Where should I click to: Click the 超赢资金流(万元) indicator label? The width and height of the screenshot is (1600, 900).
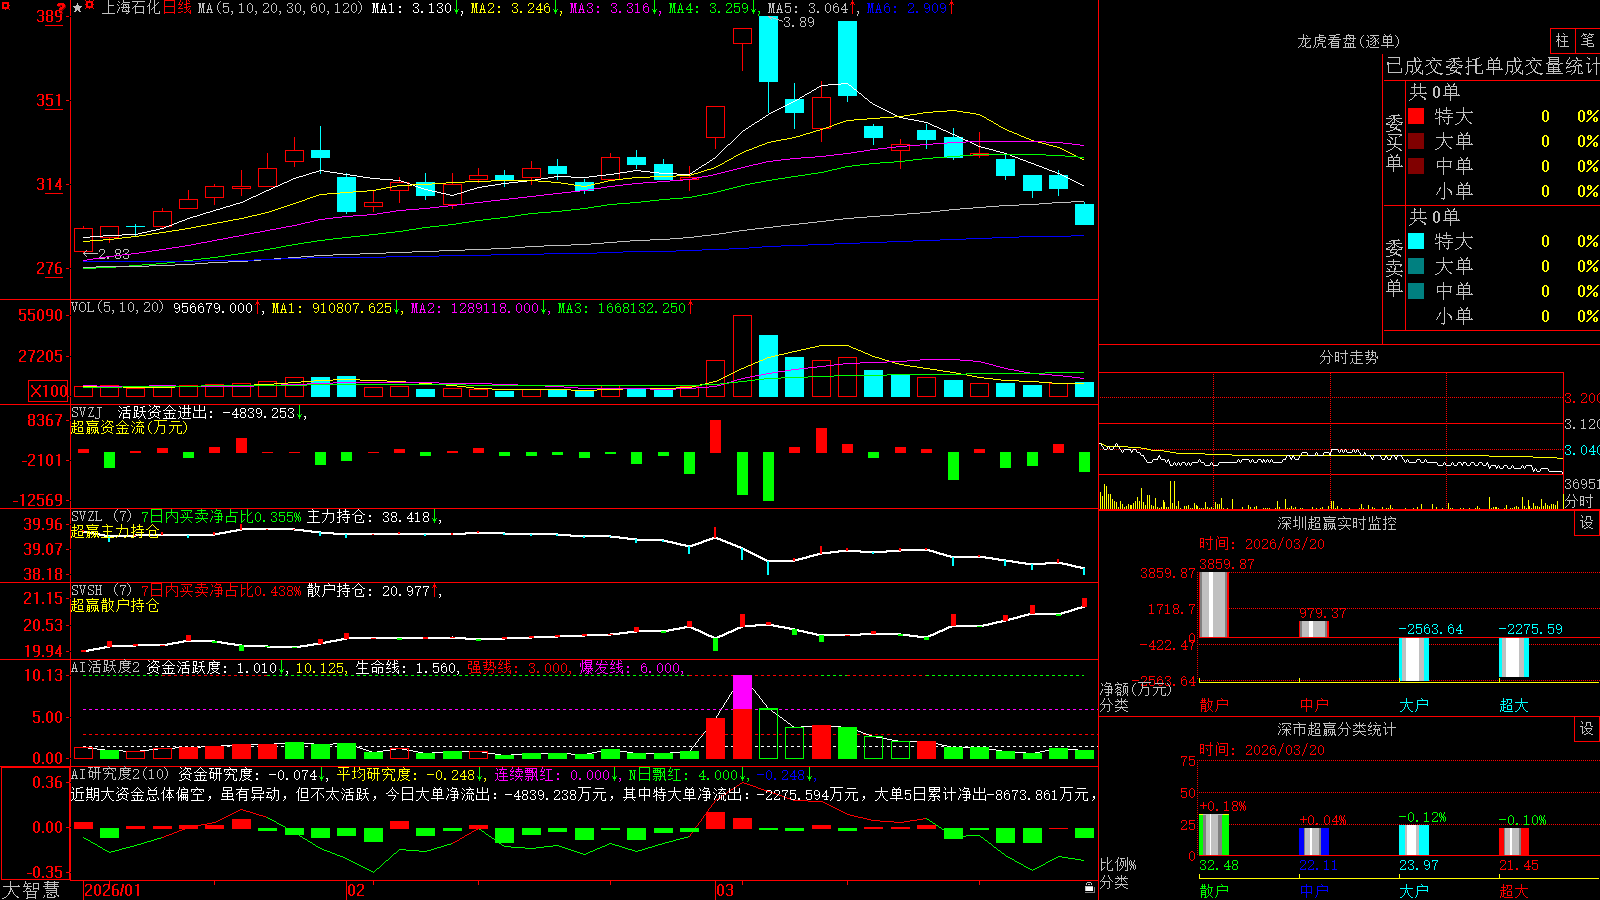(x=129, y=427)
